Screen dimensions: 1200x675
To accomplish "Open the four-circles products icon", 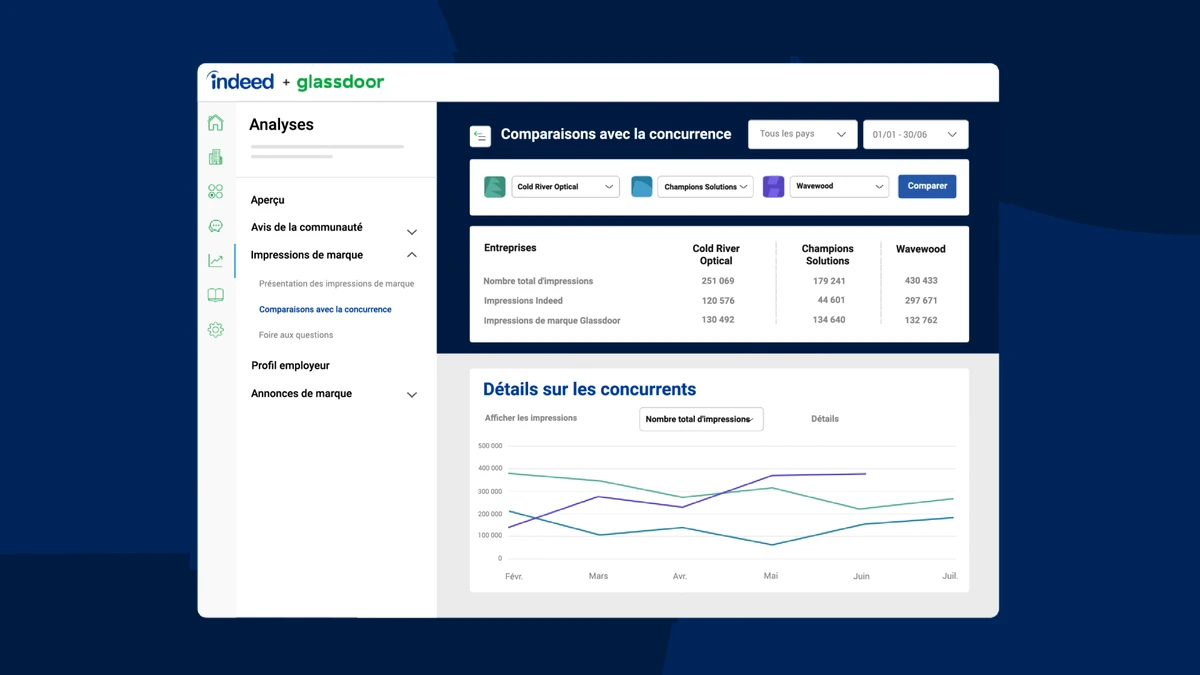I will (x=215, y=192).
